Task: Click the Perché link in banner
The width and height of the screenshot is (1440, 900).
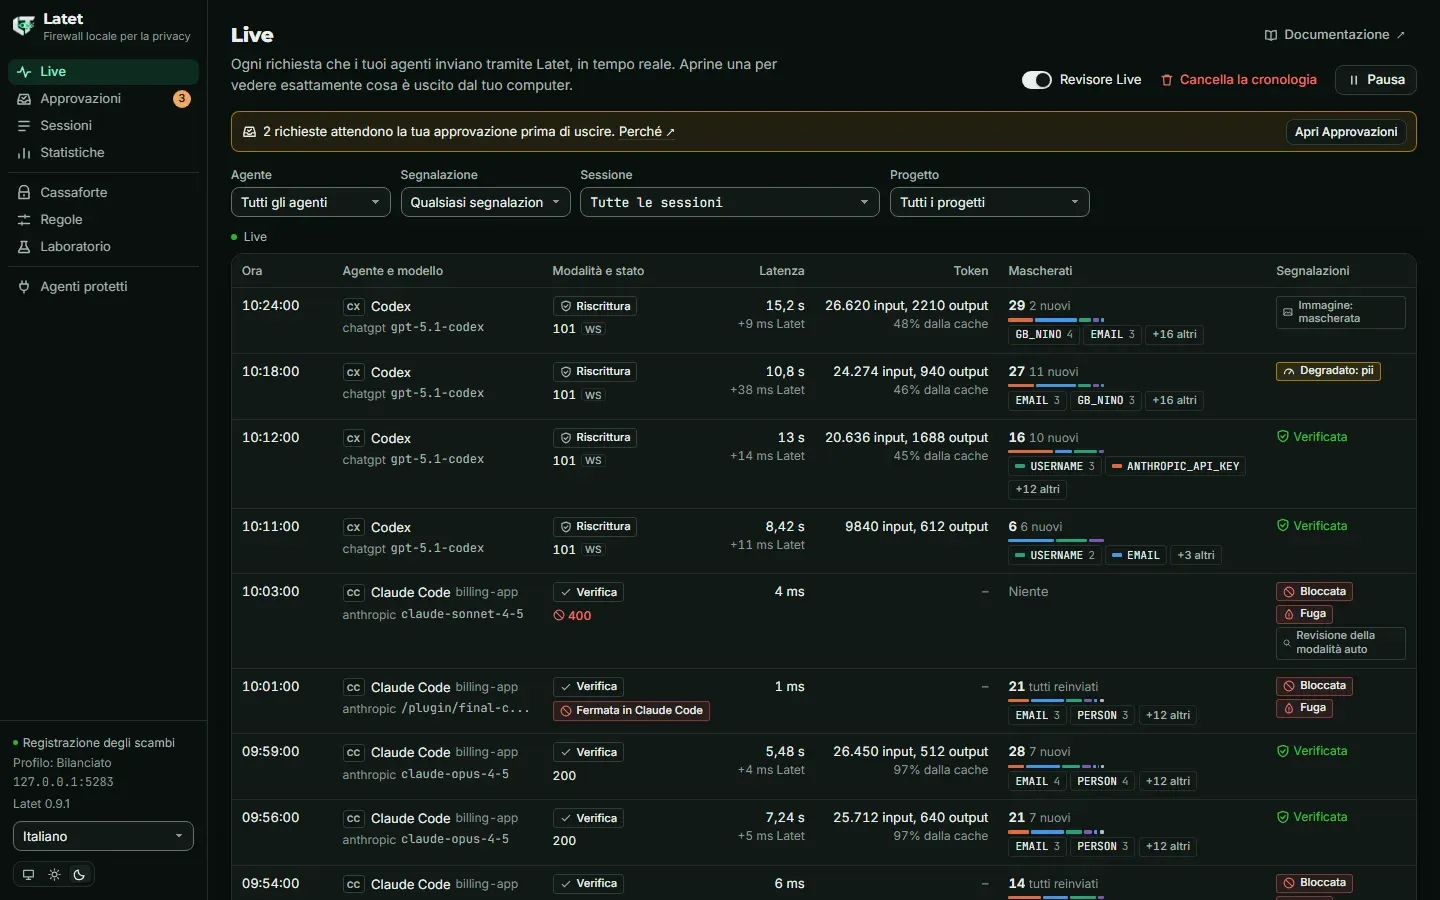Action: pyautogui.click(x=646, y=132)
